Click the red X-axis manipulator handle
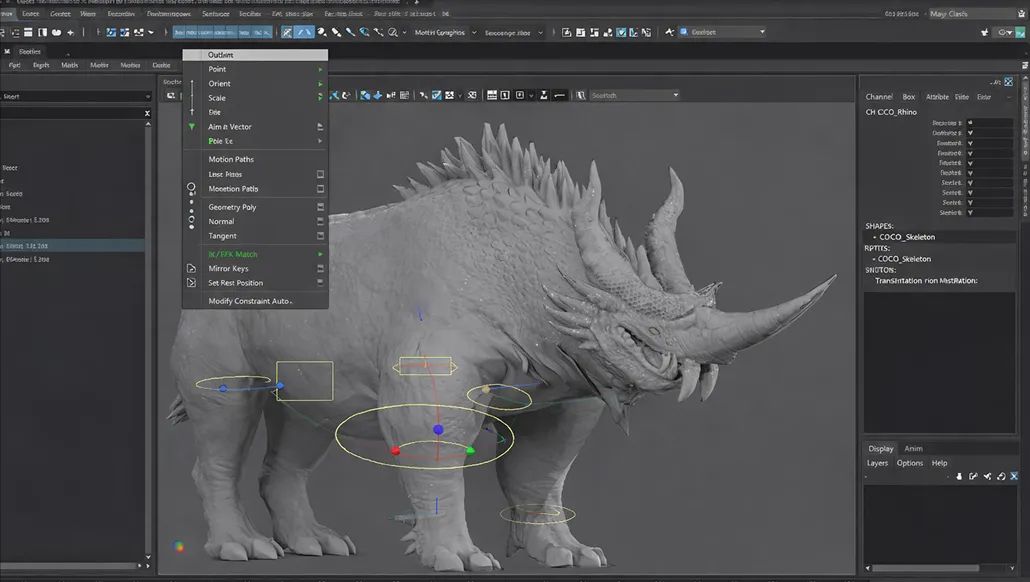 pyautogui.click(x=395, y=451)
